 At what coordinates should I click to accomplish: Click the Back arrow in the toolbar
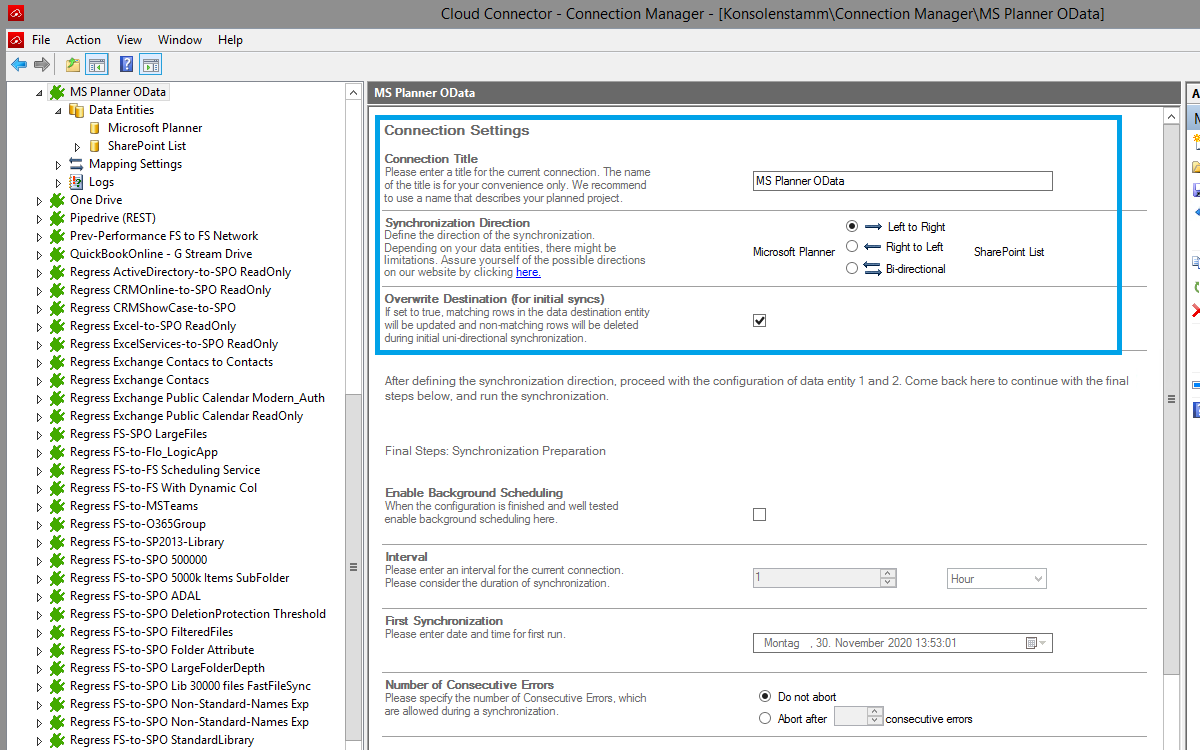[19, 65]
